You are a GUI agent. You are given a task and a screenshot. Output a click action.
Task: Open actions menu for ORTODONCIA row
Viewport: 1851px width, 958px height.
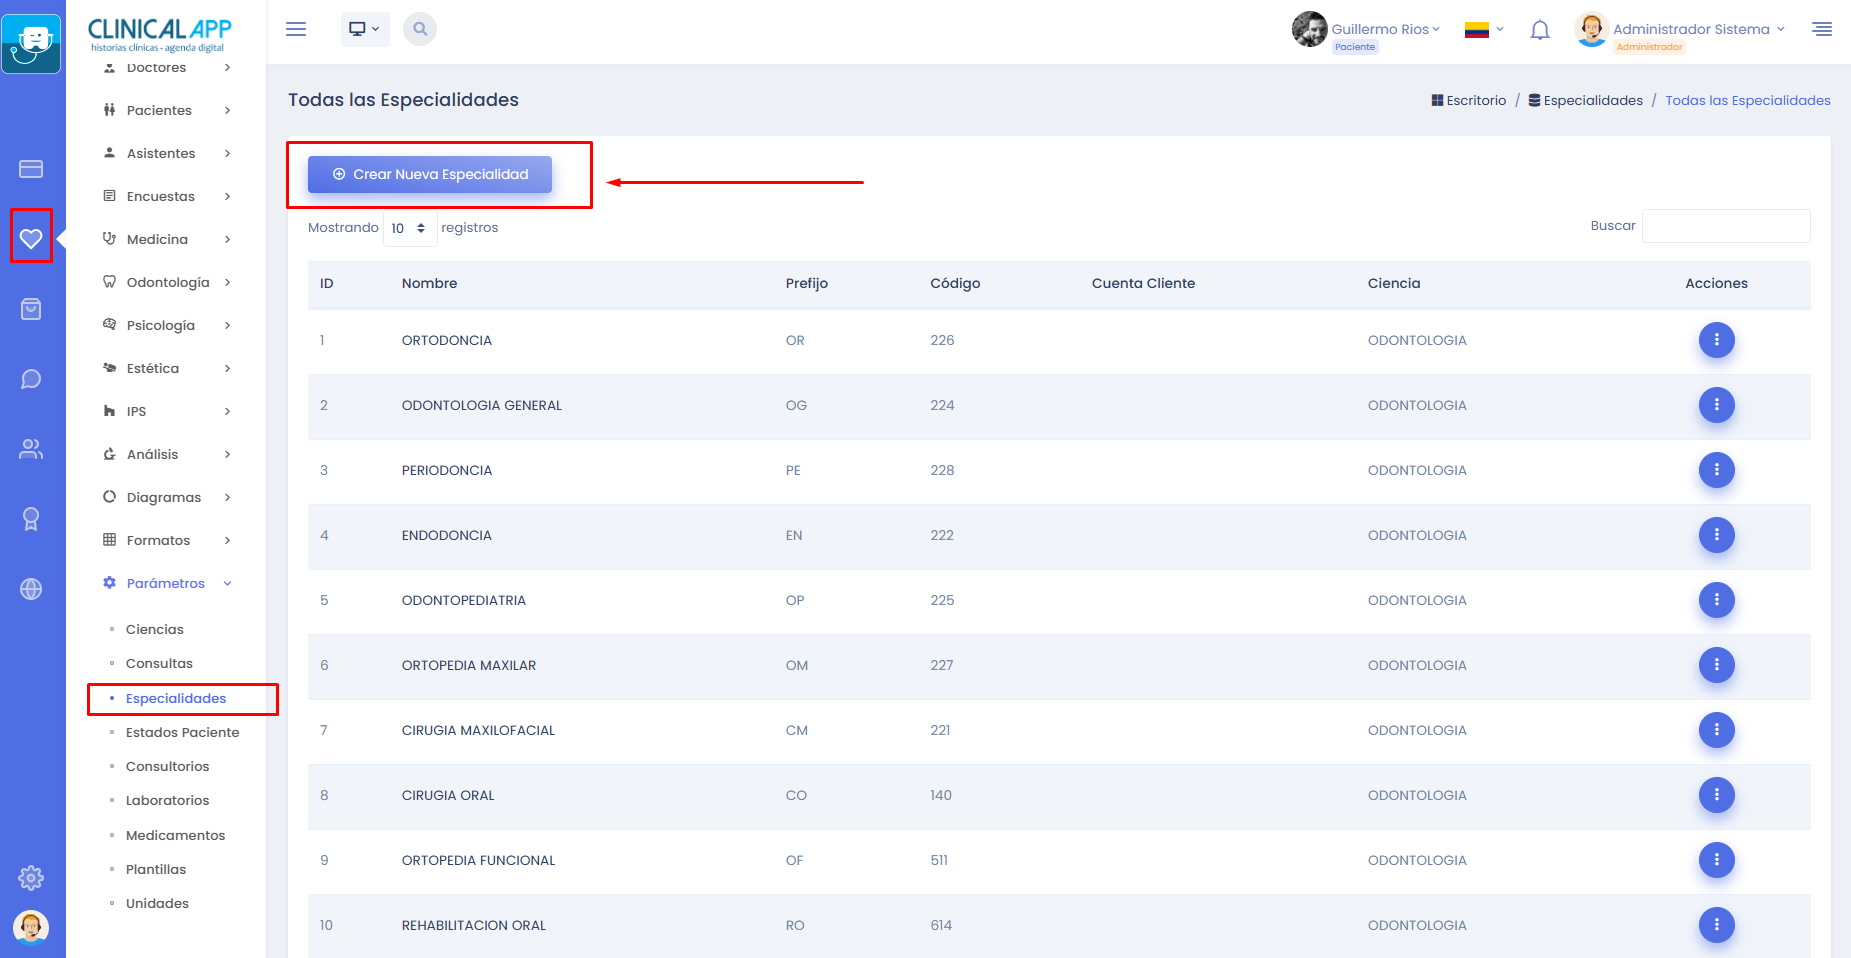(x=1716, y=340)
